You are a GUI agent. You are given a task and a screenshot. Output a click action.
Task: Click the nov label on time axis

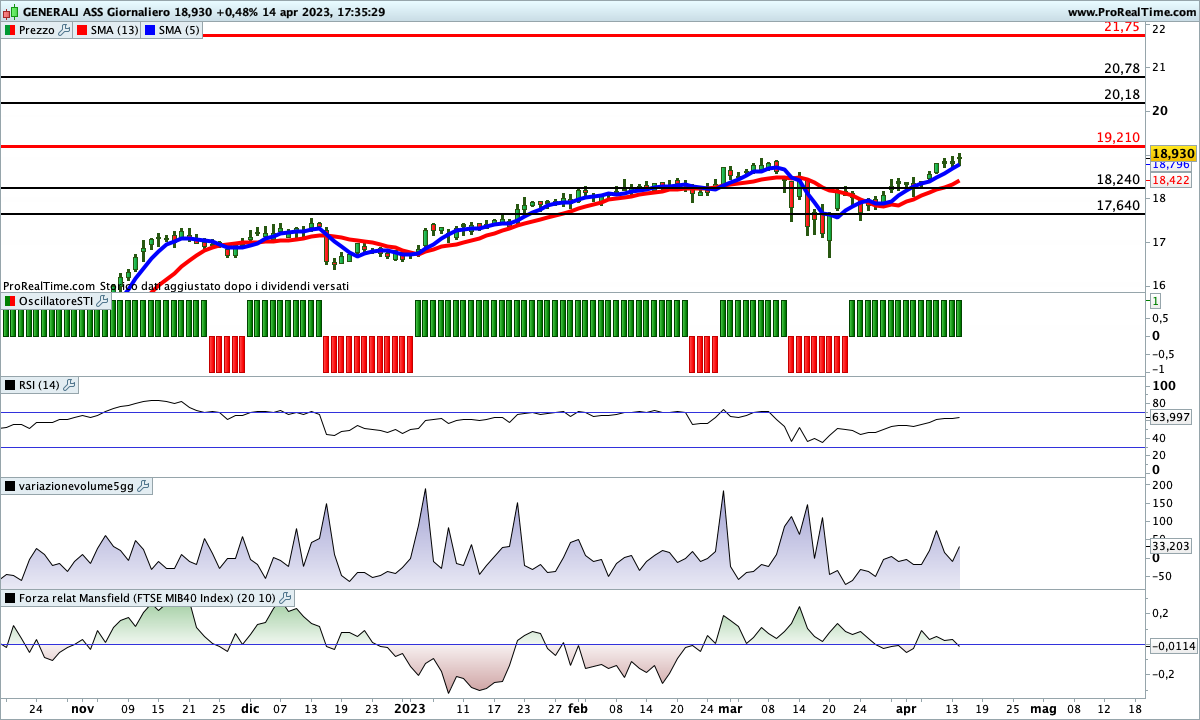click(x=82, y=708)
